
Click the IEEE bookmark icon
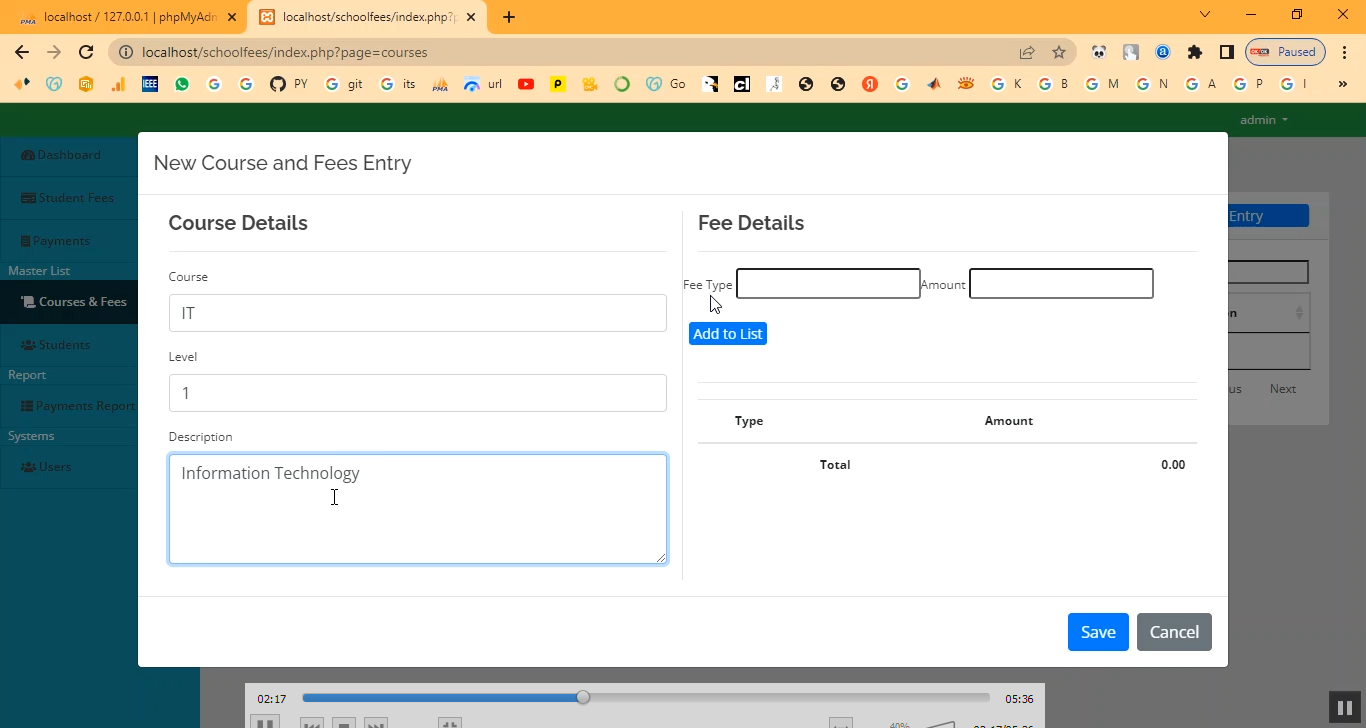(150, 84)
